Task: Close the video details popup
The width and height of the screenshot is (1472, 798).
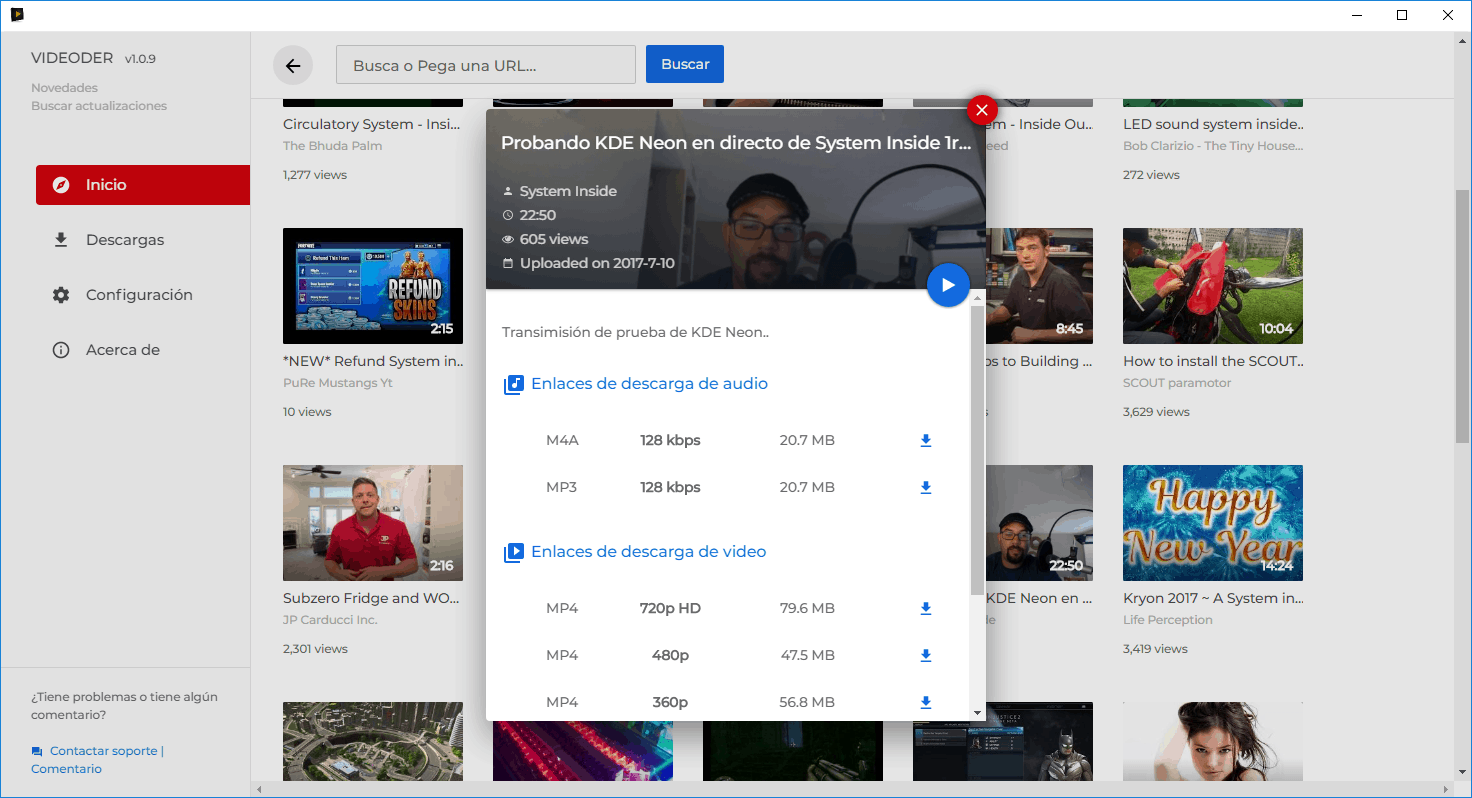Action: 981,110
